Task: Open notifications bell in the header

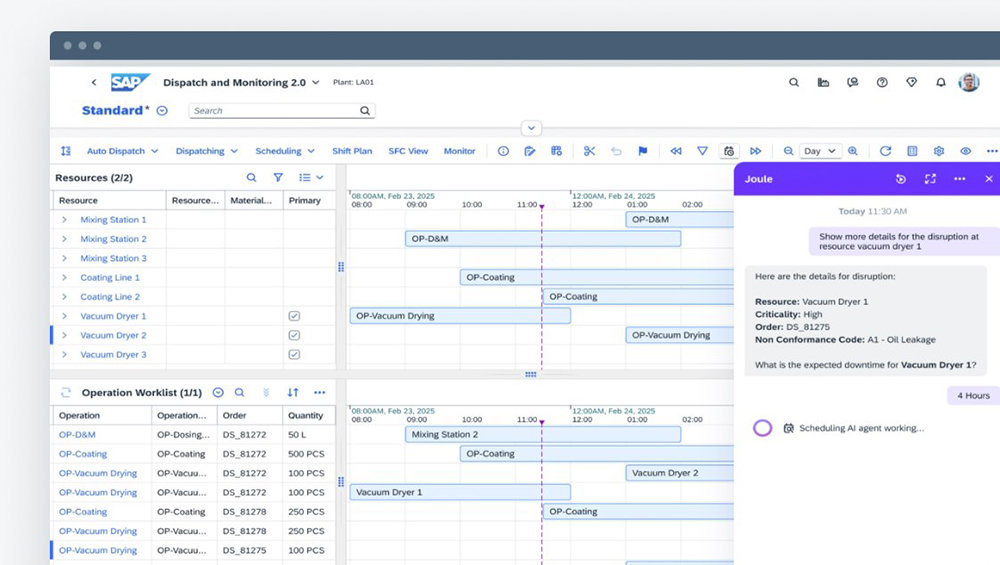Action: coord(940,83)
